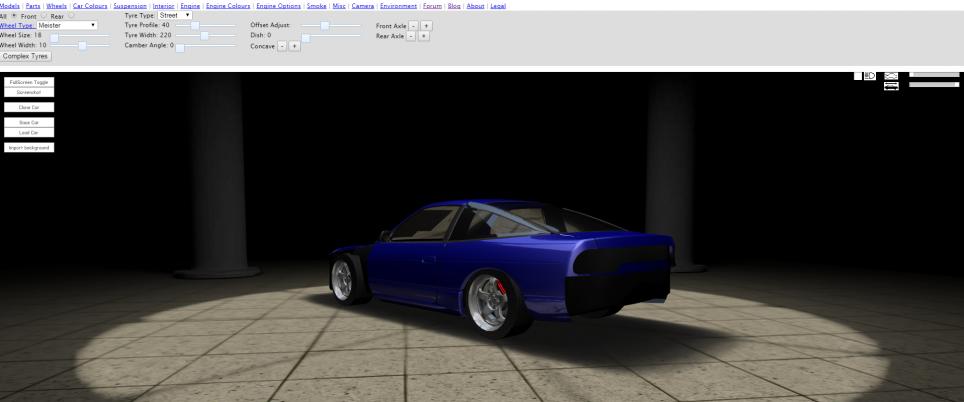This screenshot has width=964, height=402.
Task: Toggle the headlights icon
Action: (870, 76)
